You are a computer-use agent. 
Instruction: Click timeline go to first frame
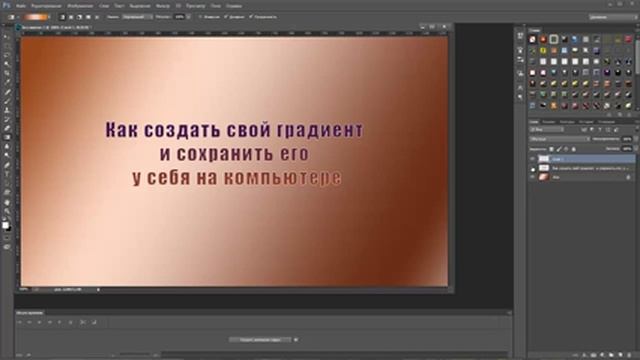pos(20,322)
